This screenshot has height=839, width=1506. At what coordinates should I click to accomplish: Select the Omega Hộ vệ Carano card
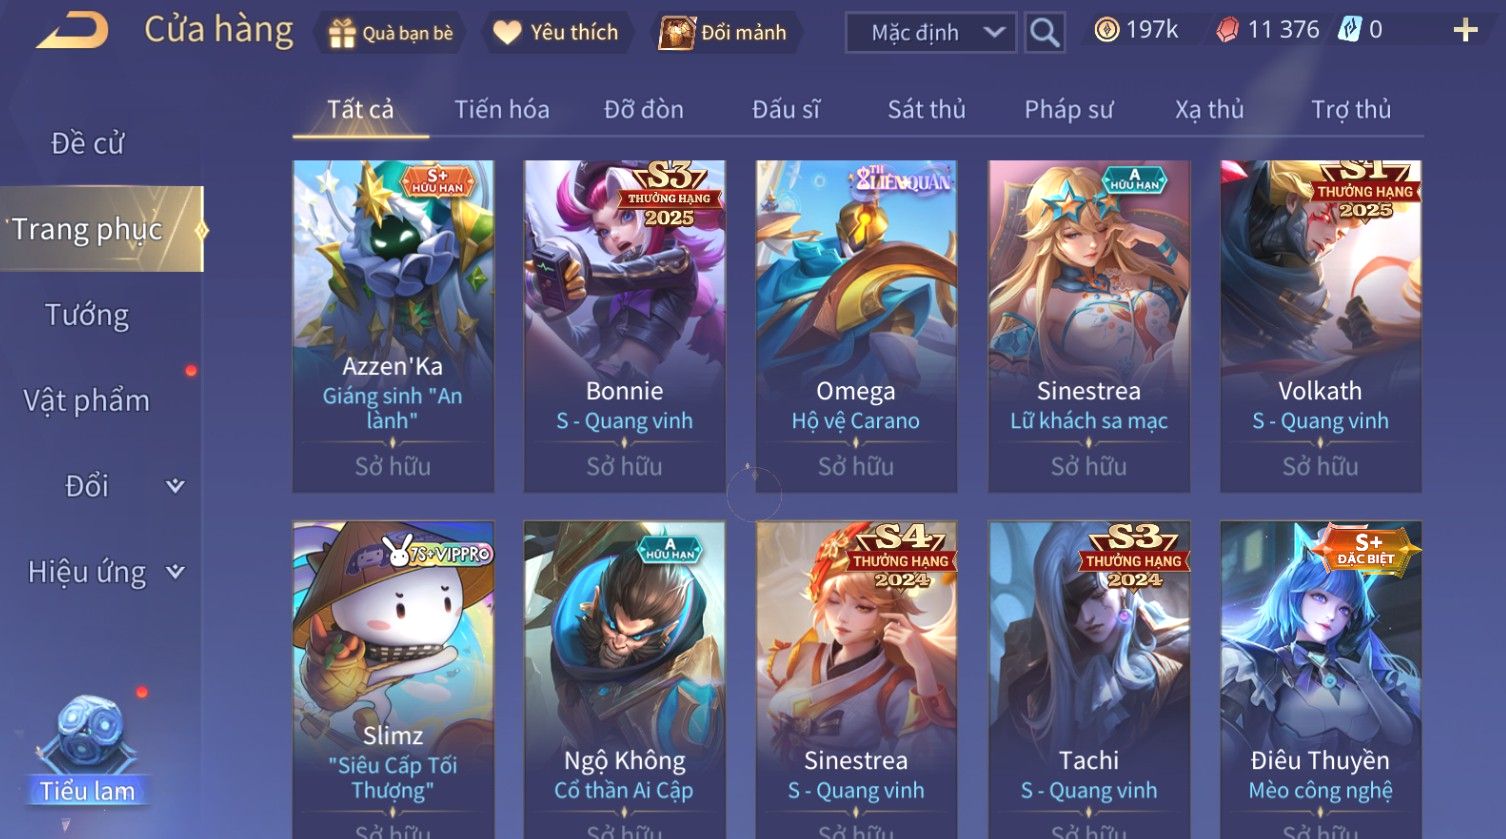(x=856, y=326)
